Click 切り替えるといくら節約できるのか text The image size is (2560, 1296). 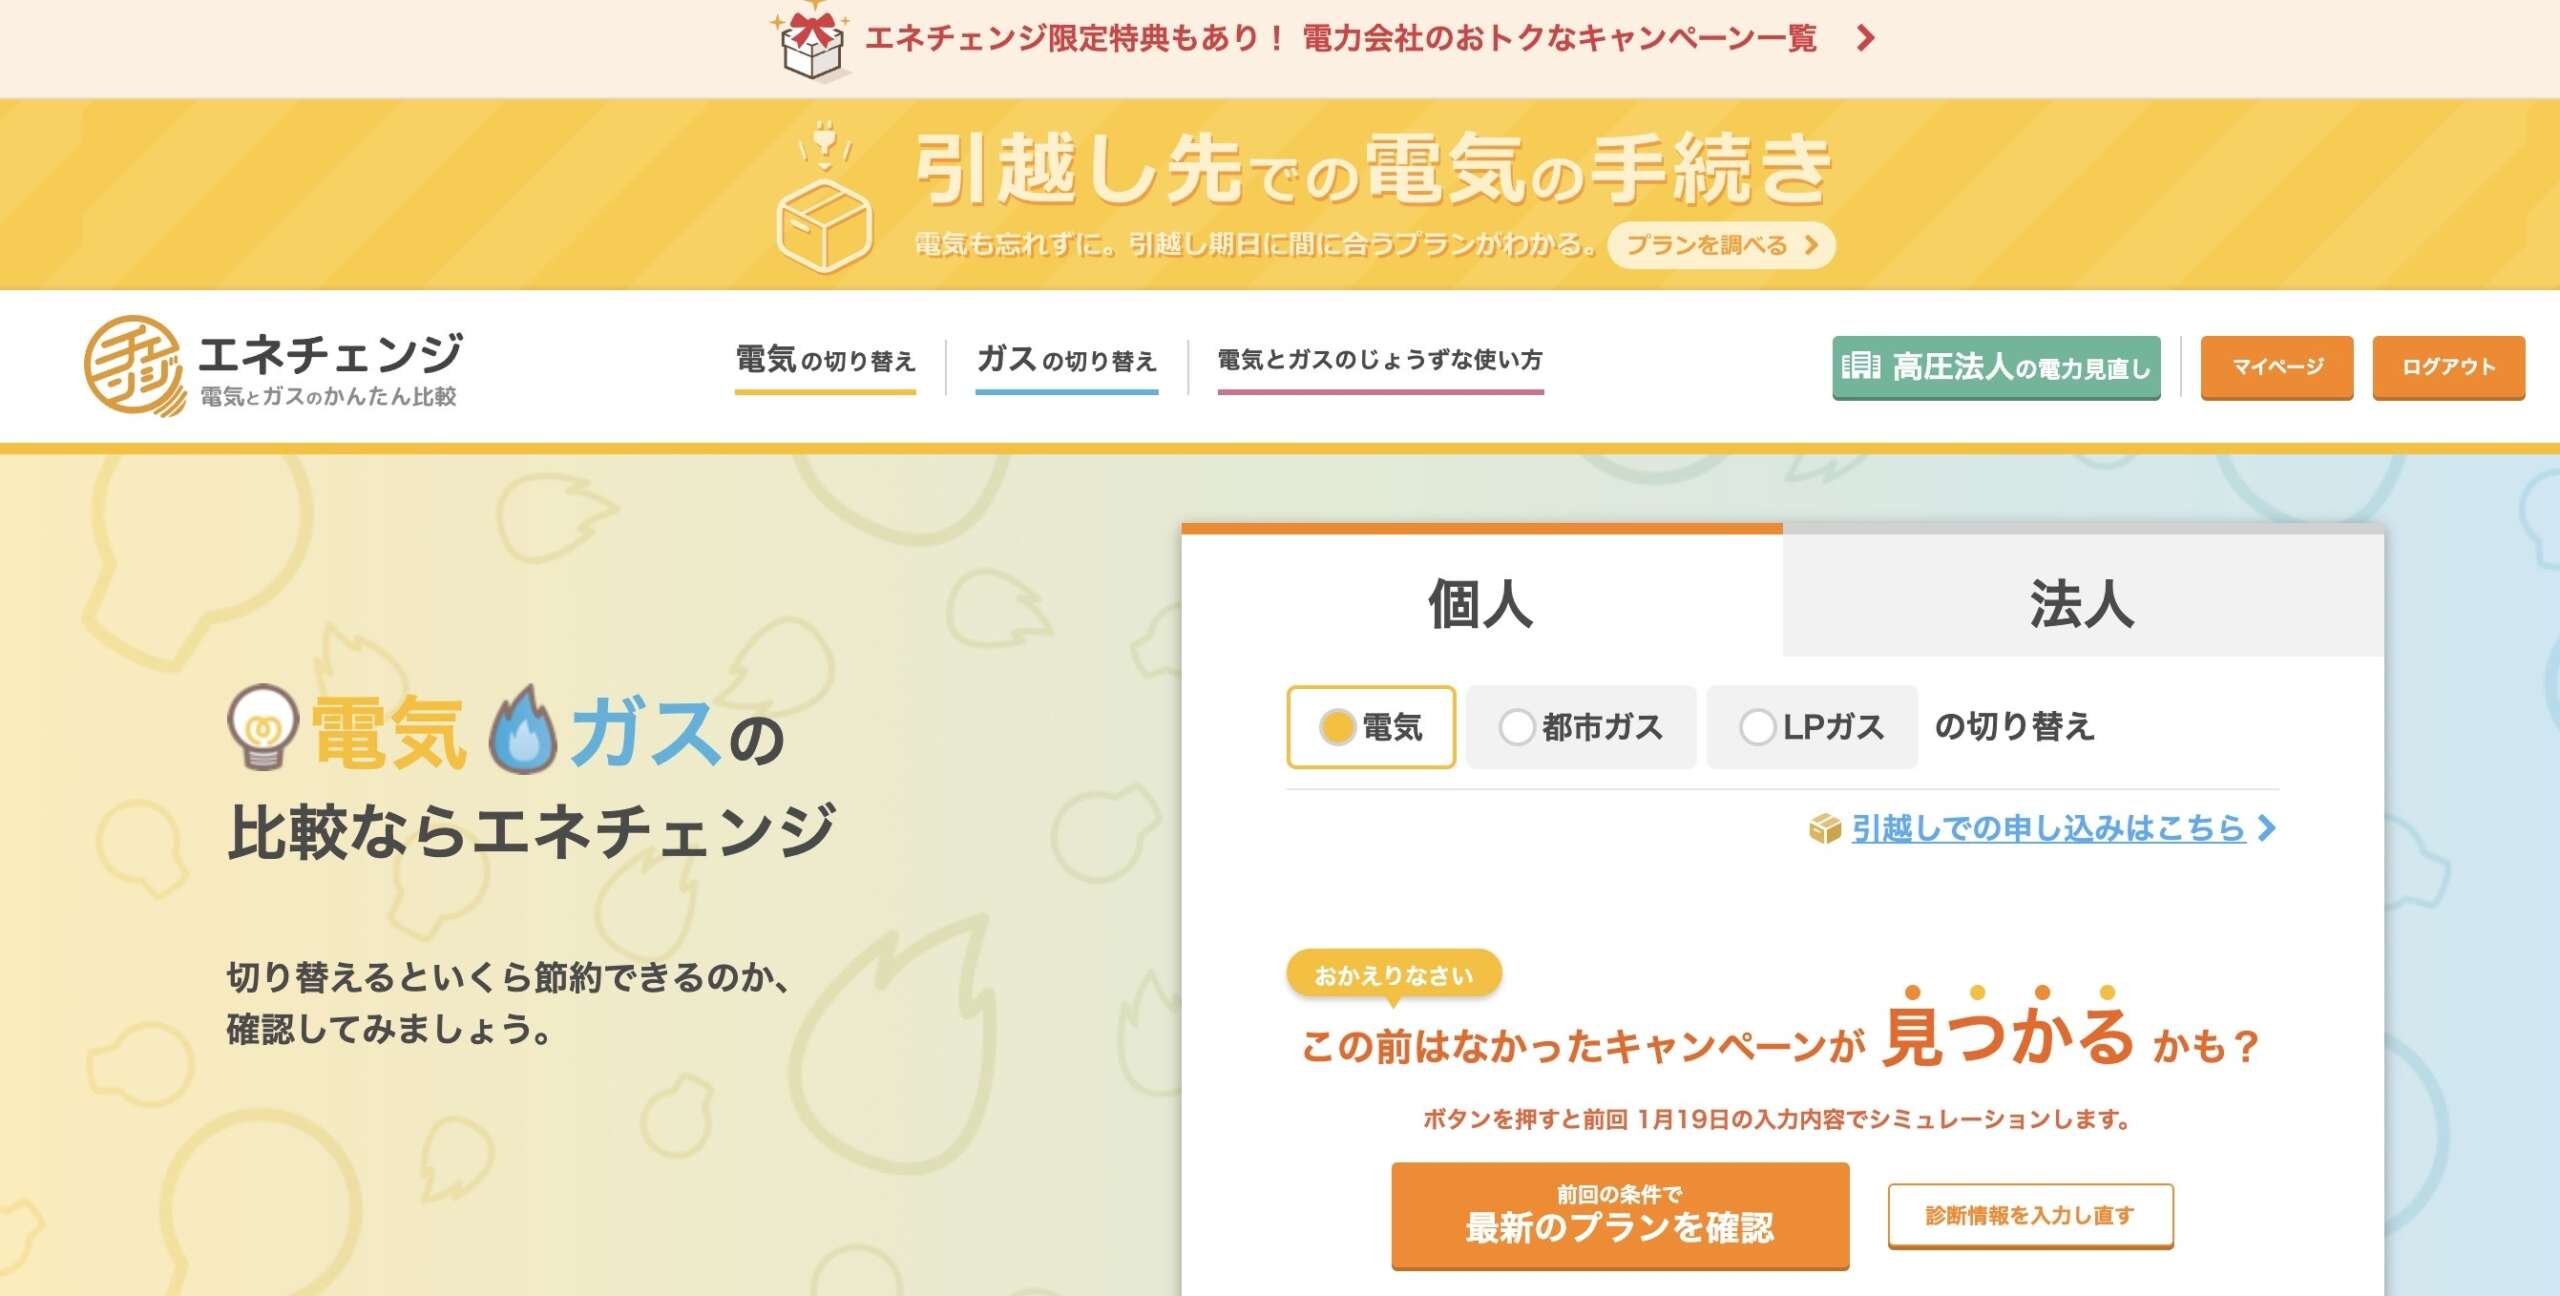[x=510, y=977]
